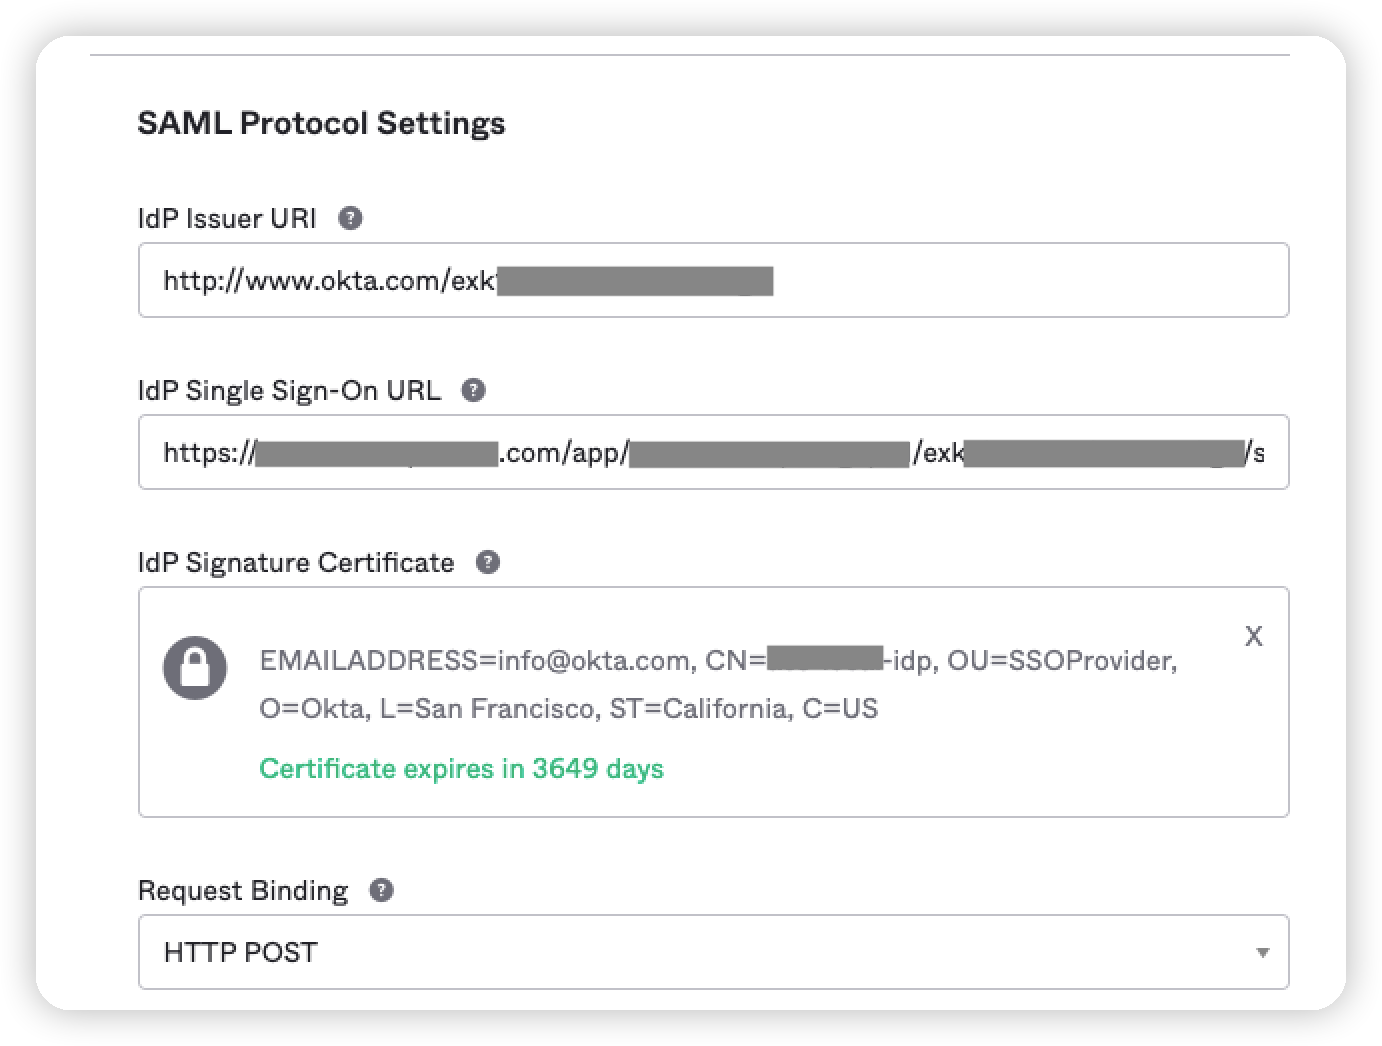Show help for IdP Signature Certificate
Image resolution: width=1382 pixels, height=1046 pixels.
tap(487, 562)
